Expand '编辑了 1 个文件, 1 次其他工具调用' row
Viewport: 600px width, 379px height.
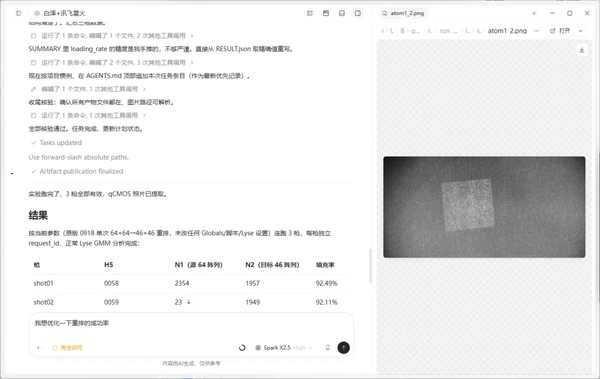pyautogui.click(x=88, y=89)
